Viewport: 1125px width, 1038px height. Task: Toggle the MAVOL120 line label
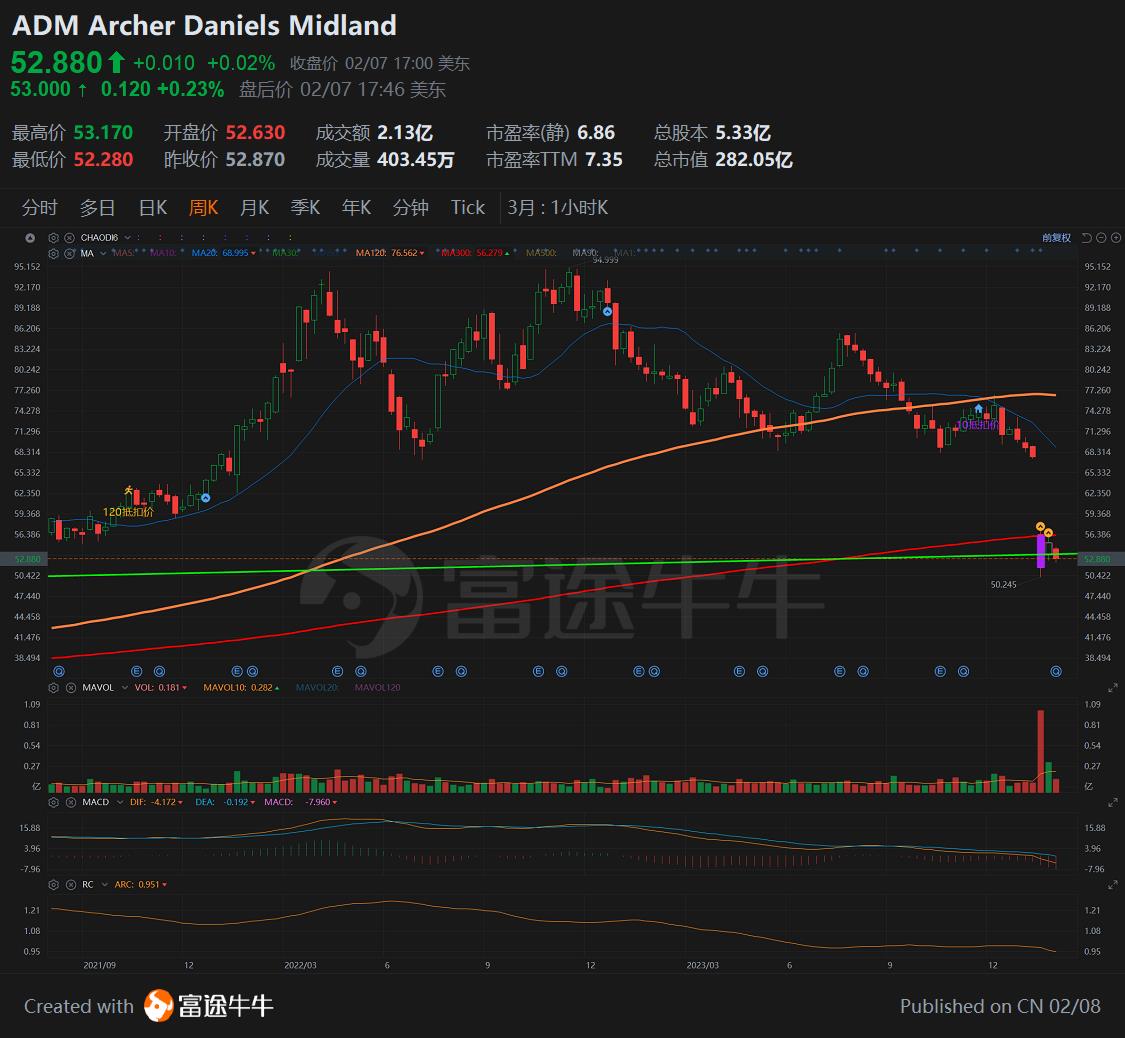(377, 687)
